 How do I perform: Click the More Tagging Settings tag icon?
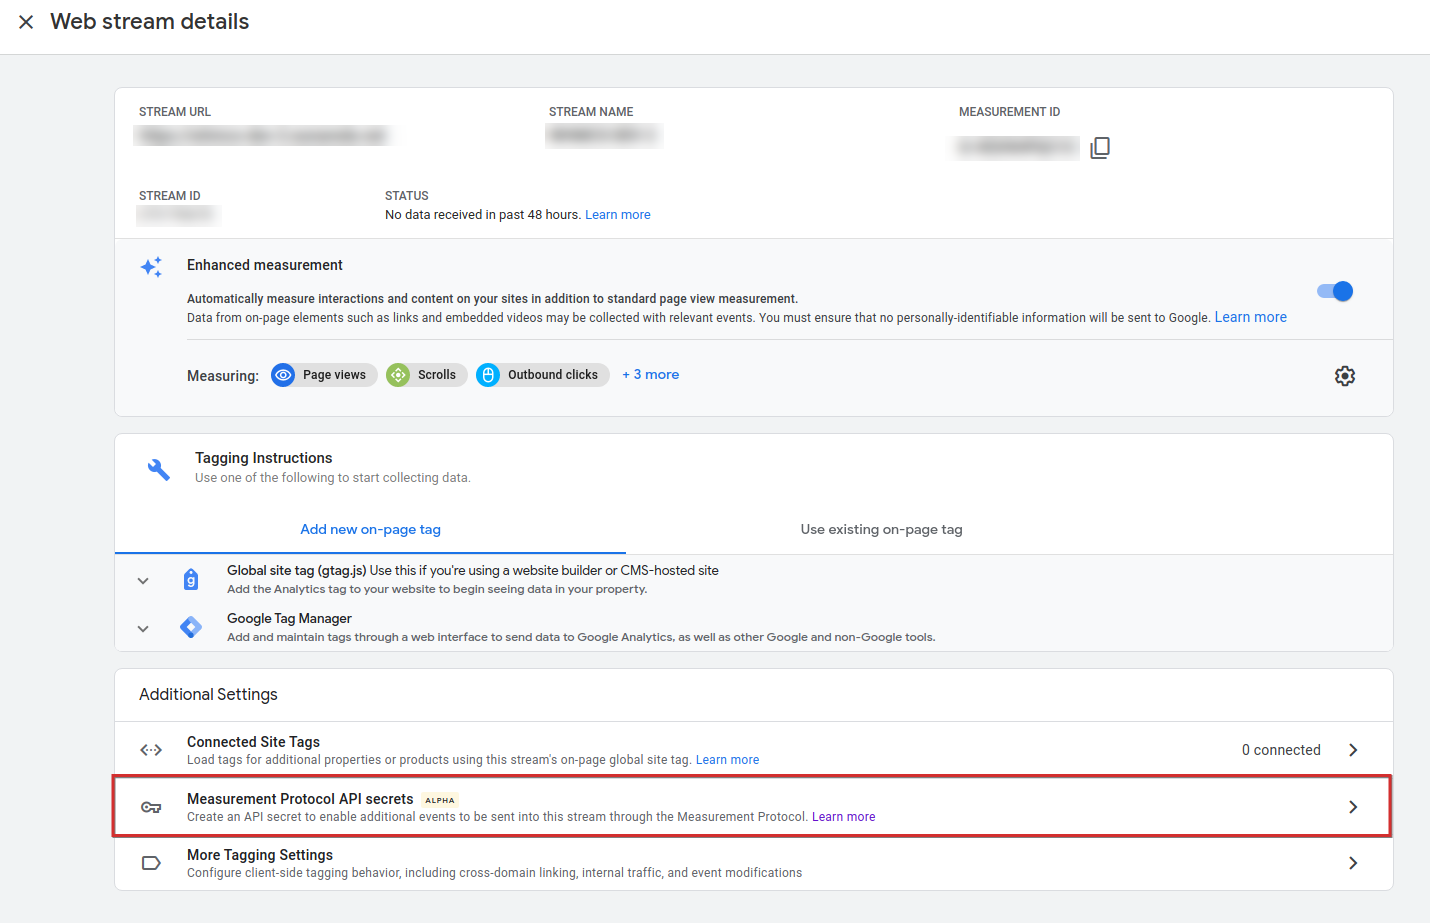(151, 862)
